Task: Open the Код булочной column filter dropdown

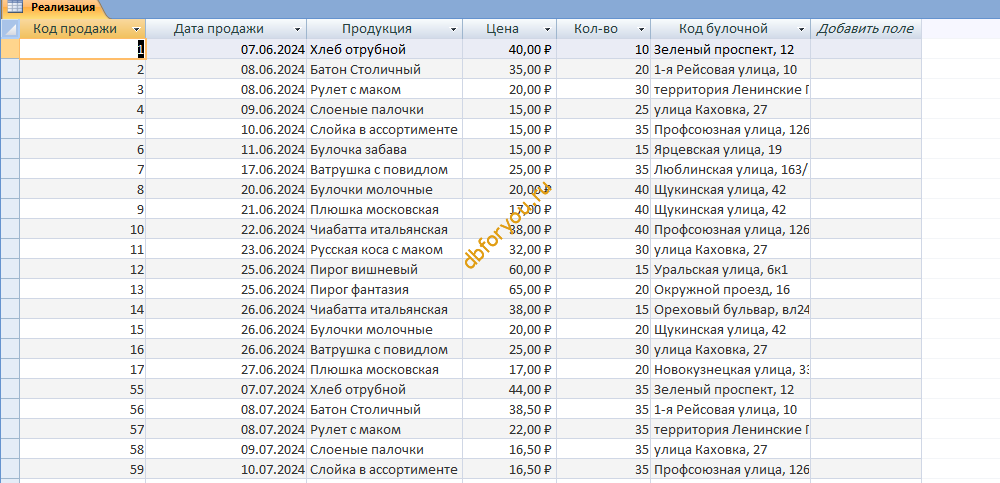Action: coord(802,29)
